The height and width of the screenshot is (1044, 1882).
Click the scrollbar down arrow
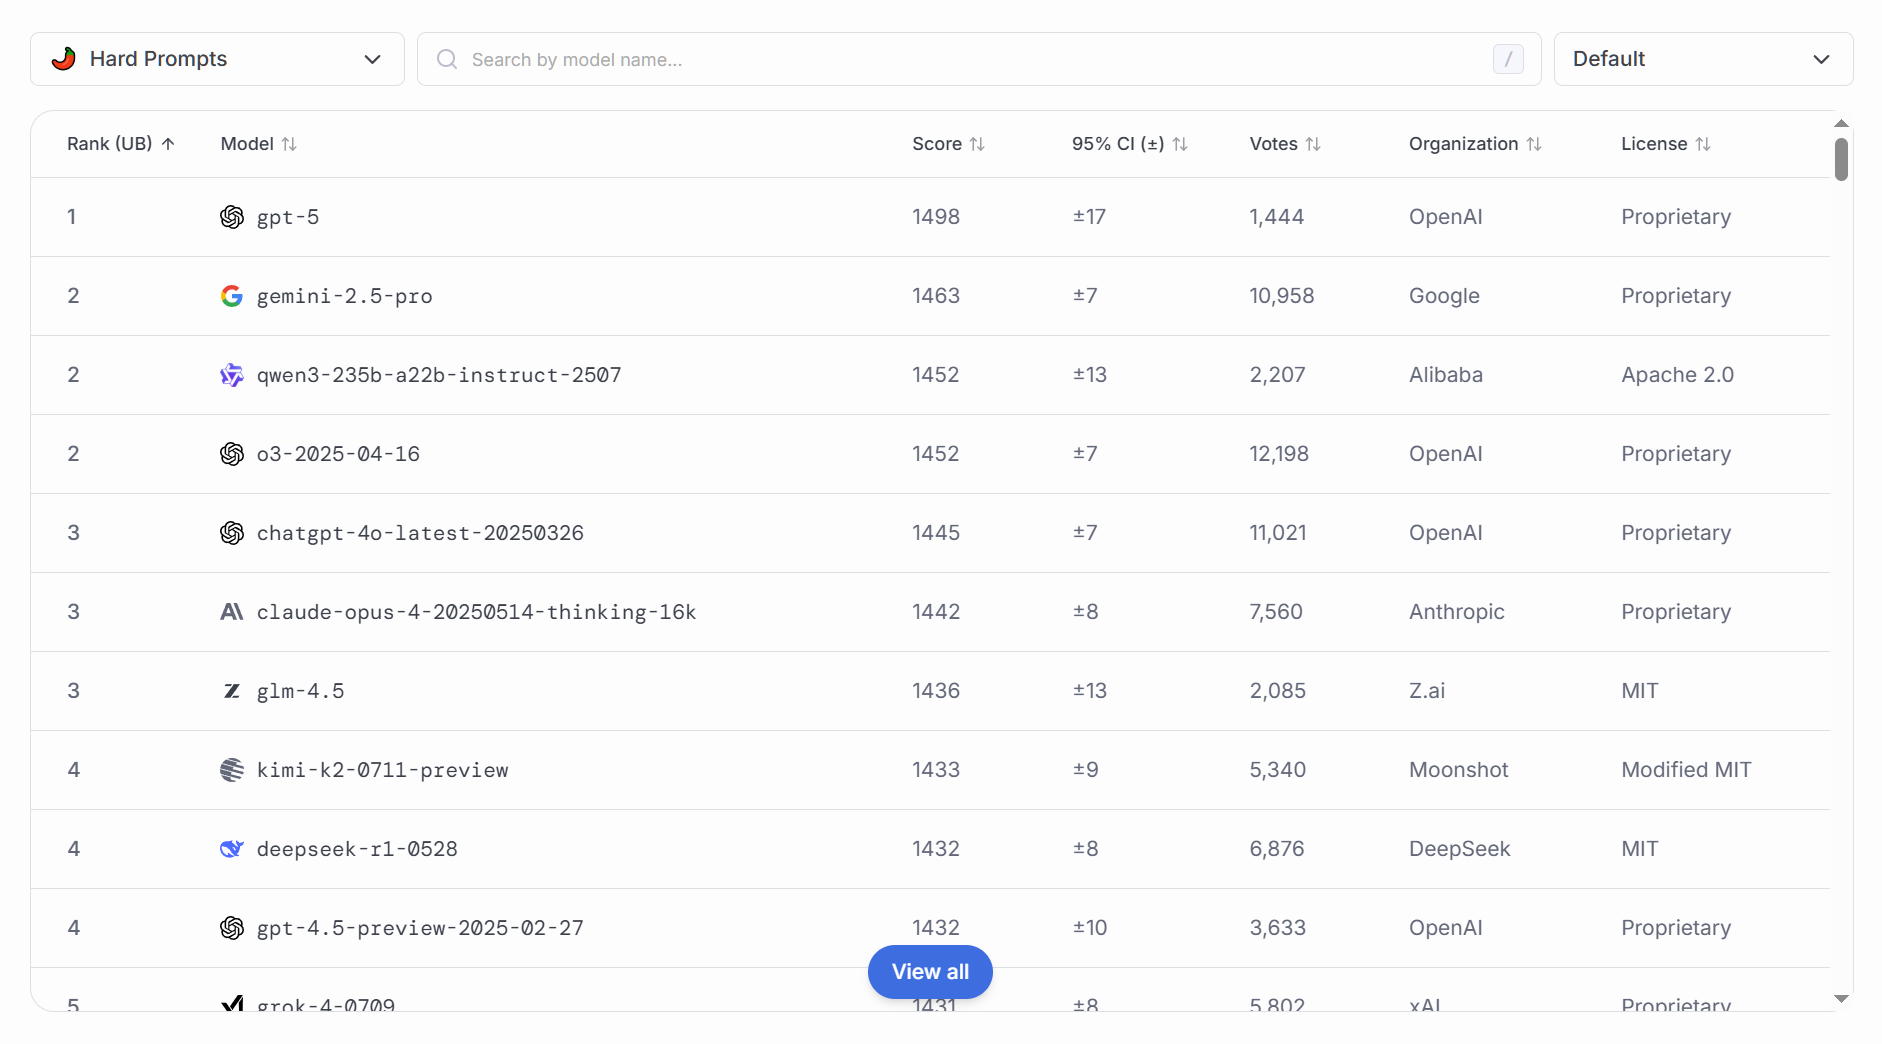coord(1841,998)
